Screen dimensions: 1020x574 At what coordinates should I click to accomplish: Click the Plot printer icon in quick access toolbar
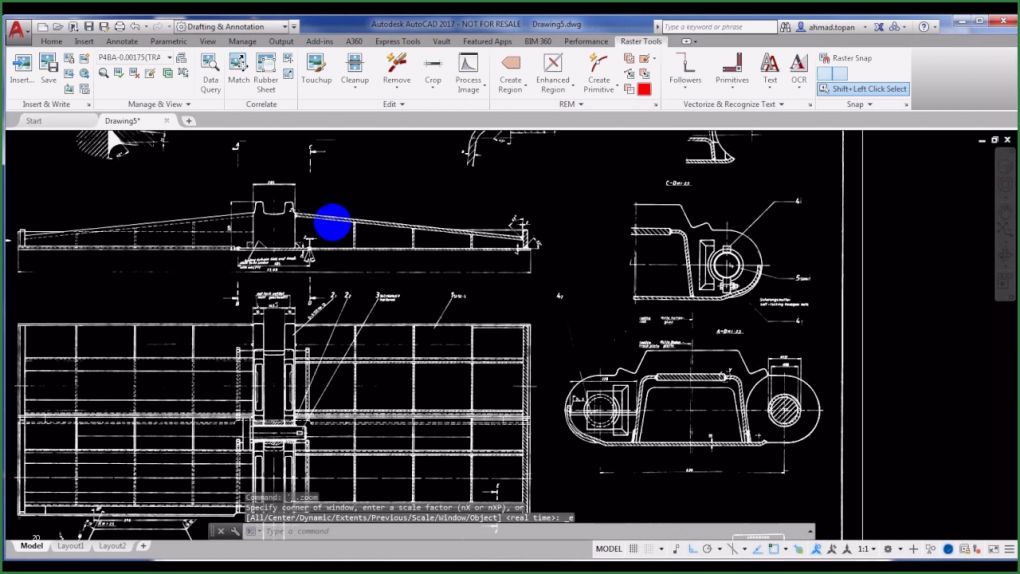tap(120, 27)
